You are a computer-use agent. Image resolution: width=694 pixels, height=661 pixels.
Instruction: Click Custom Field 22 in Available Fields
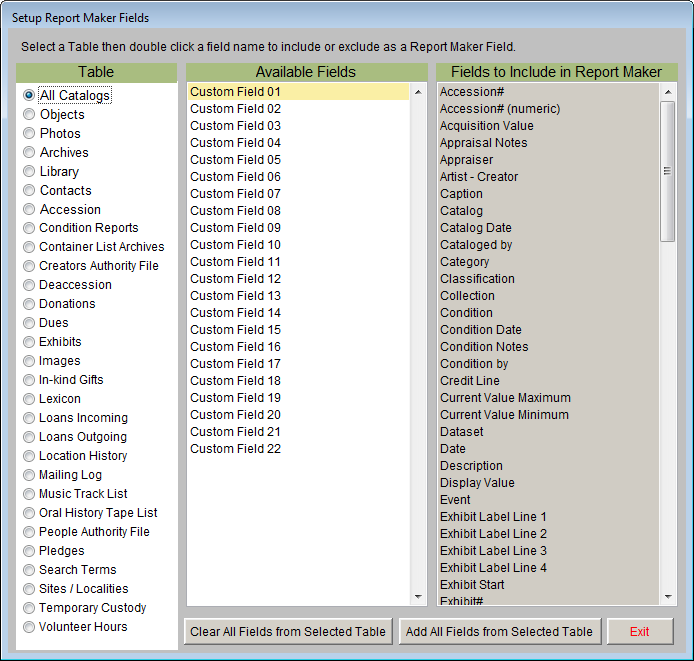pyautogui.click(x=236, y=449)
